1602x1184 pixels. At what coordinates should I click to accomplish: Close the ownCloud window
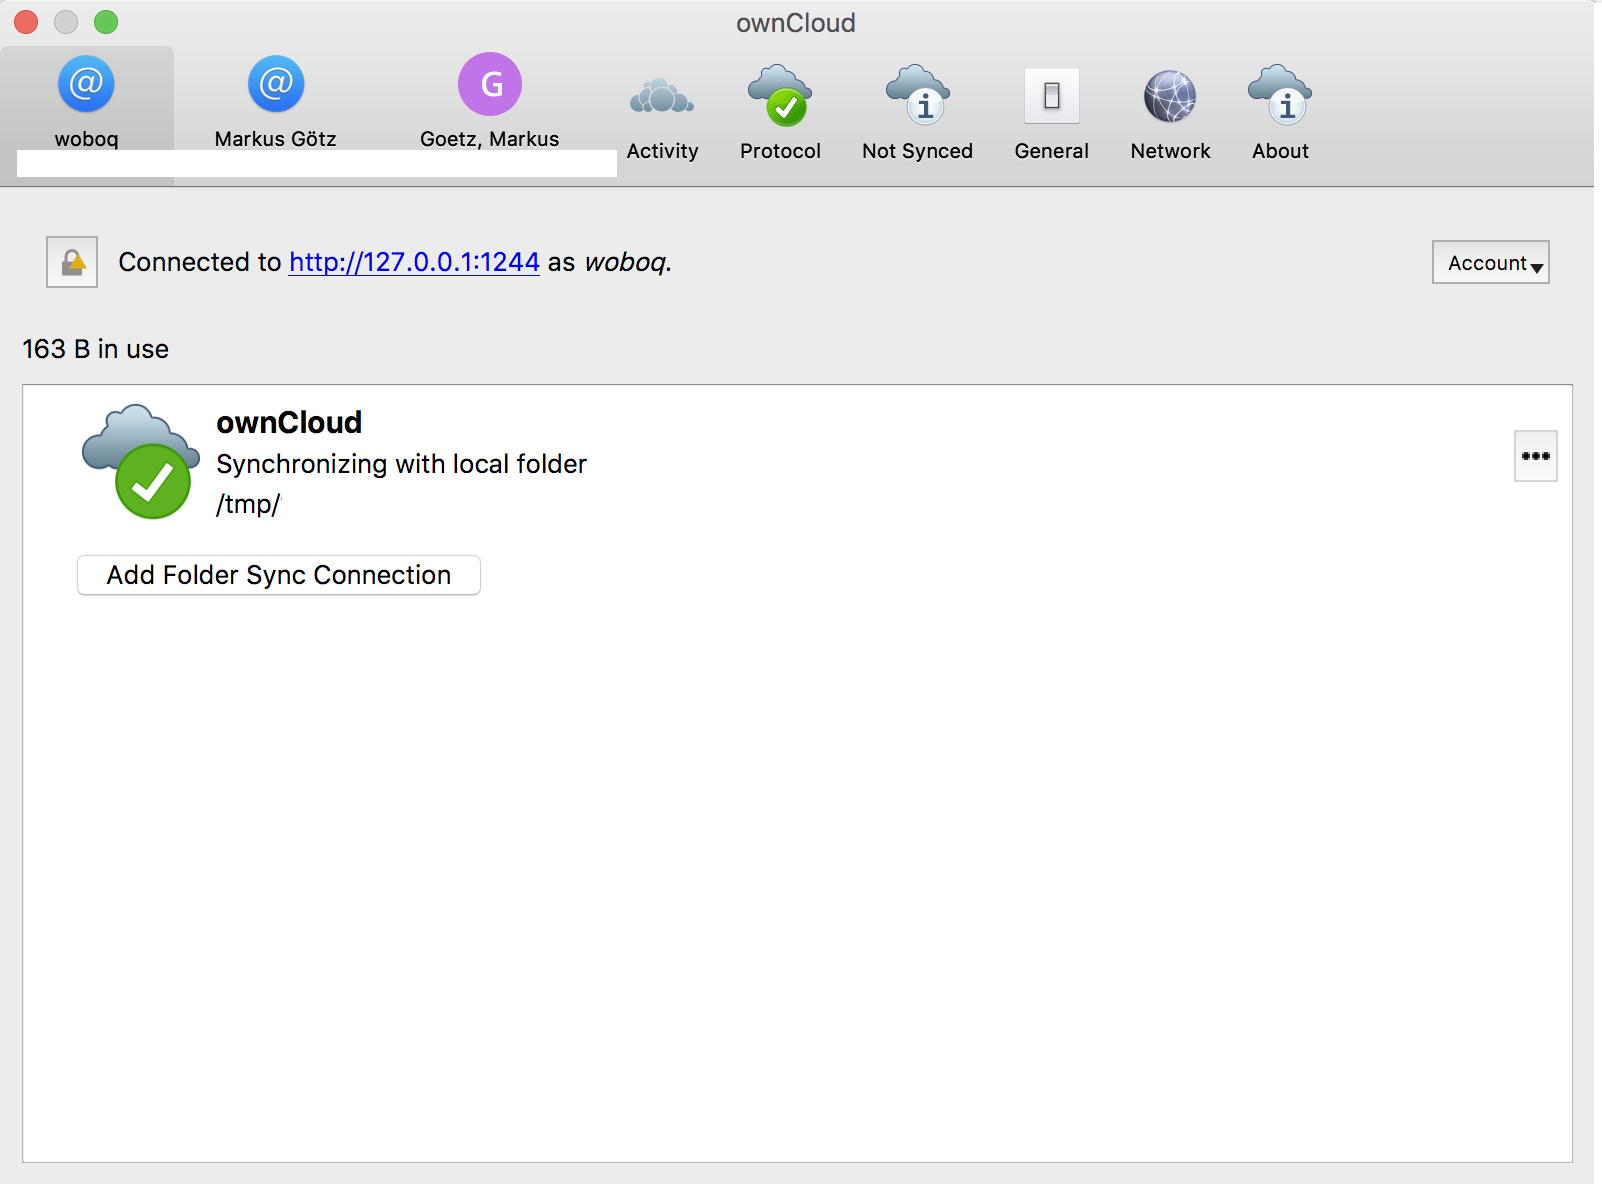pyautogui.click(x=26, y=22)
